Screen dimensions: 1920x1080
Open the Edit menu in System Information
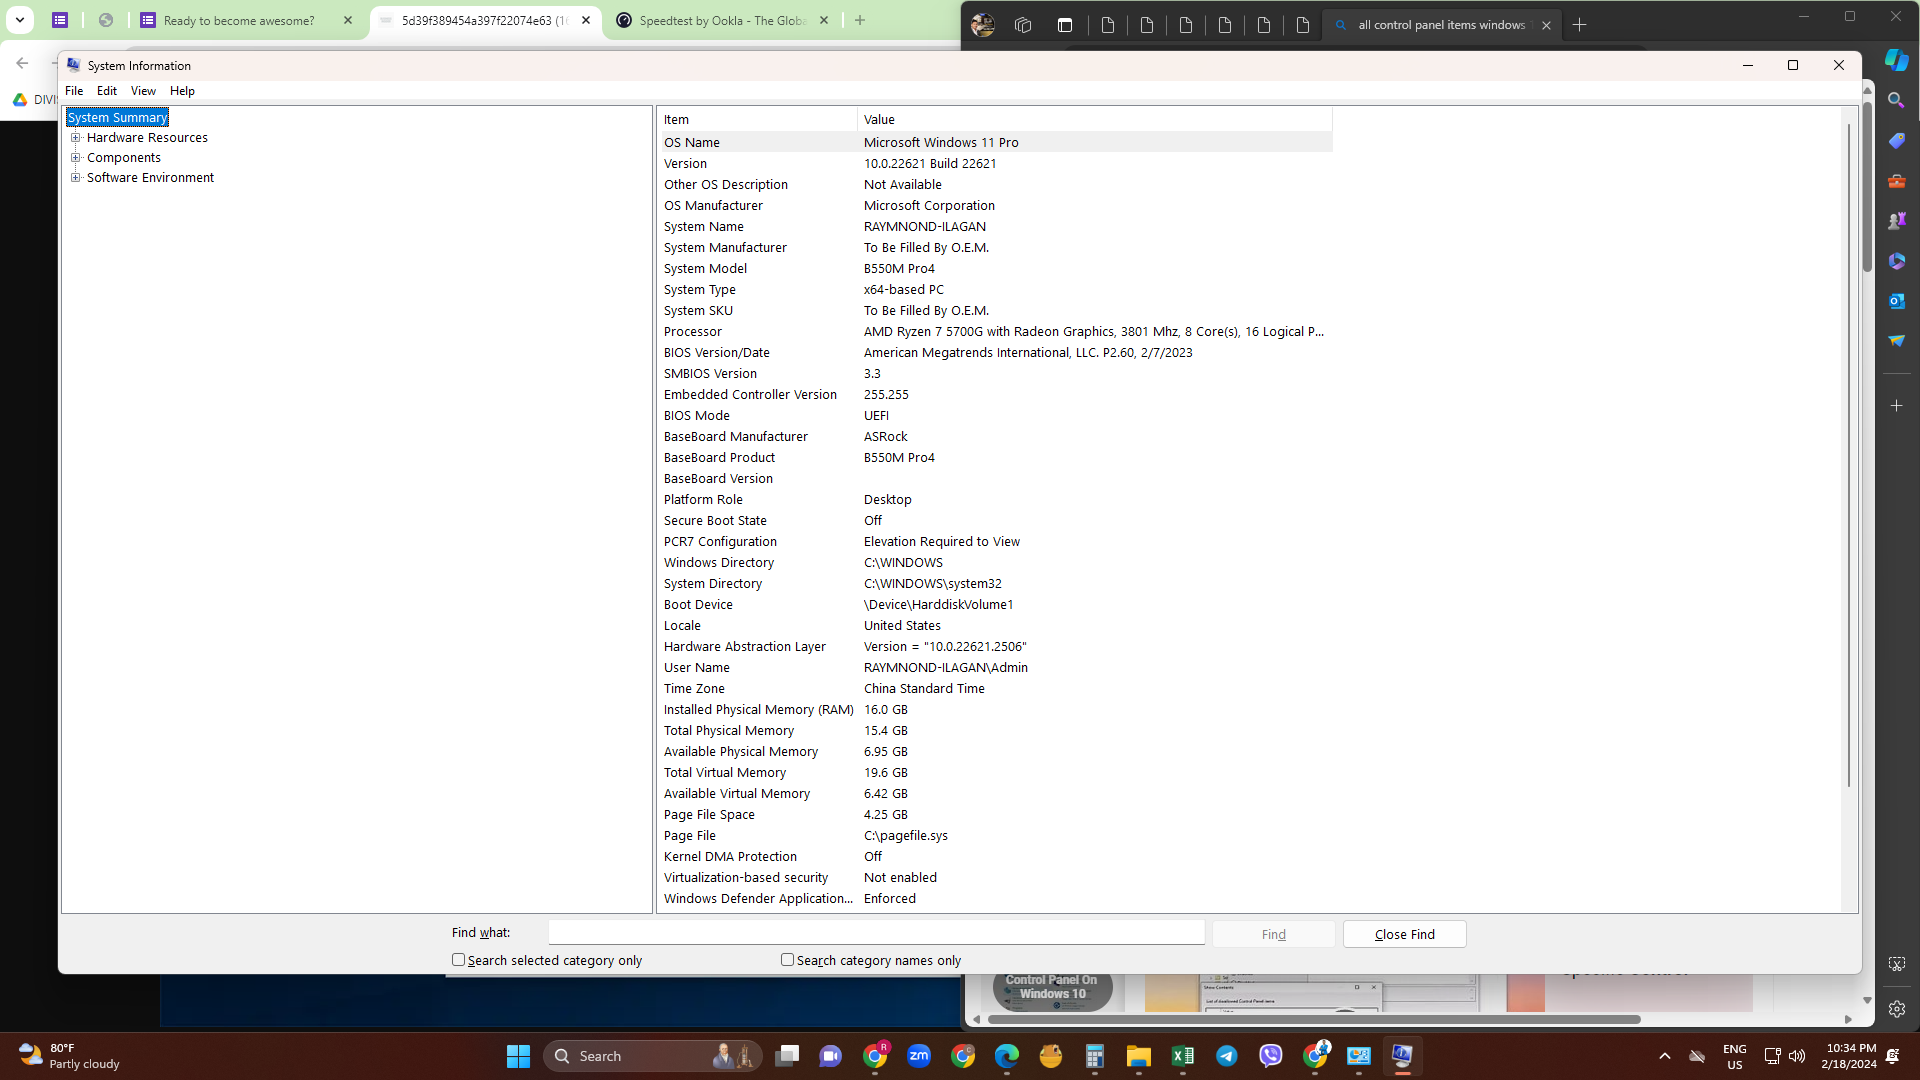[107, 91]
